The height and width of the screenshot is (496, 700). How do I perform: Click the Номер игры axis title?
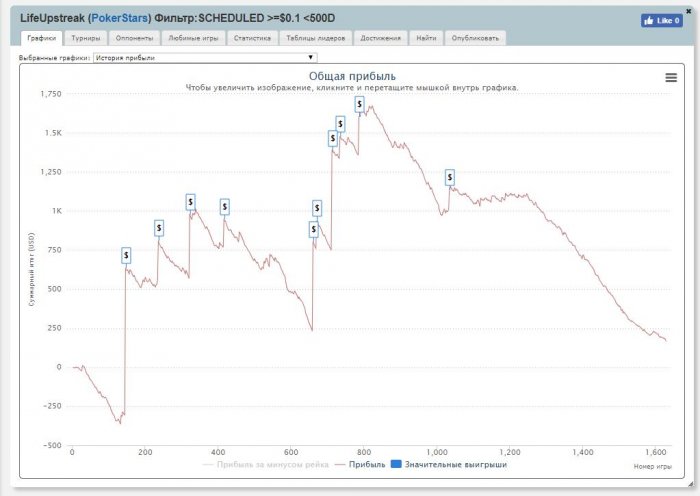(652, 467)
